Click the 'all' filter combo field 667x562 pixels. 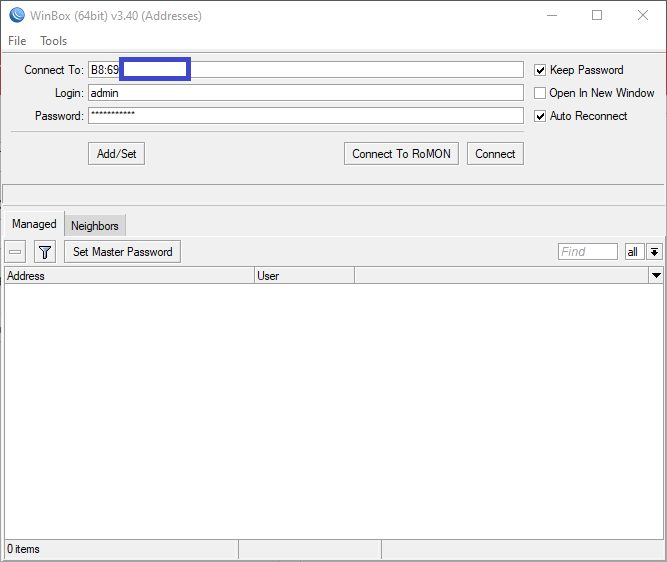[x=634, y=252]
